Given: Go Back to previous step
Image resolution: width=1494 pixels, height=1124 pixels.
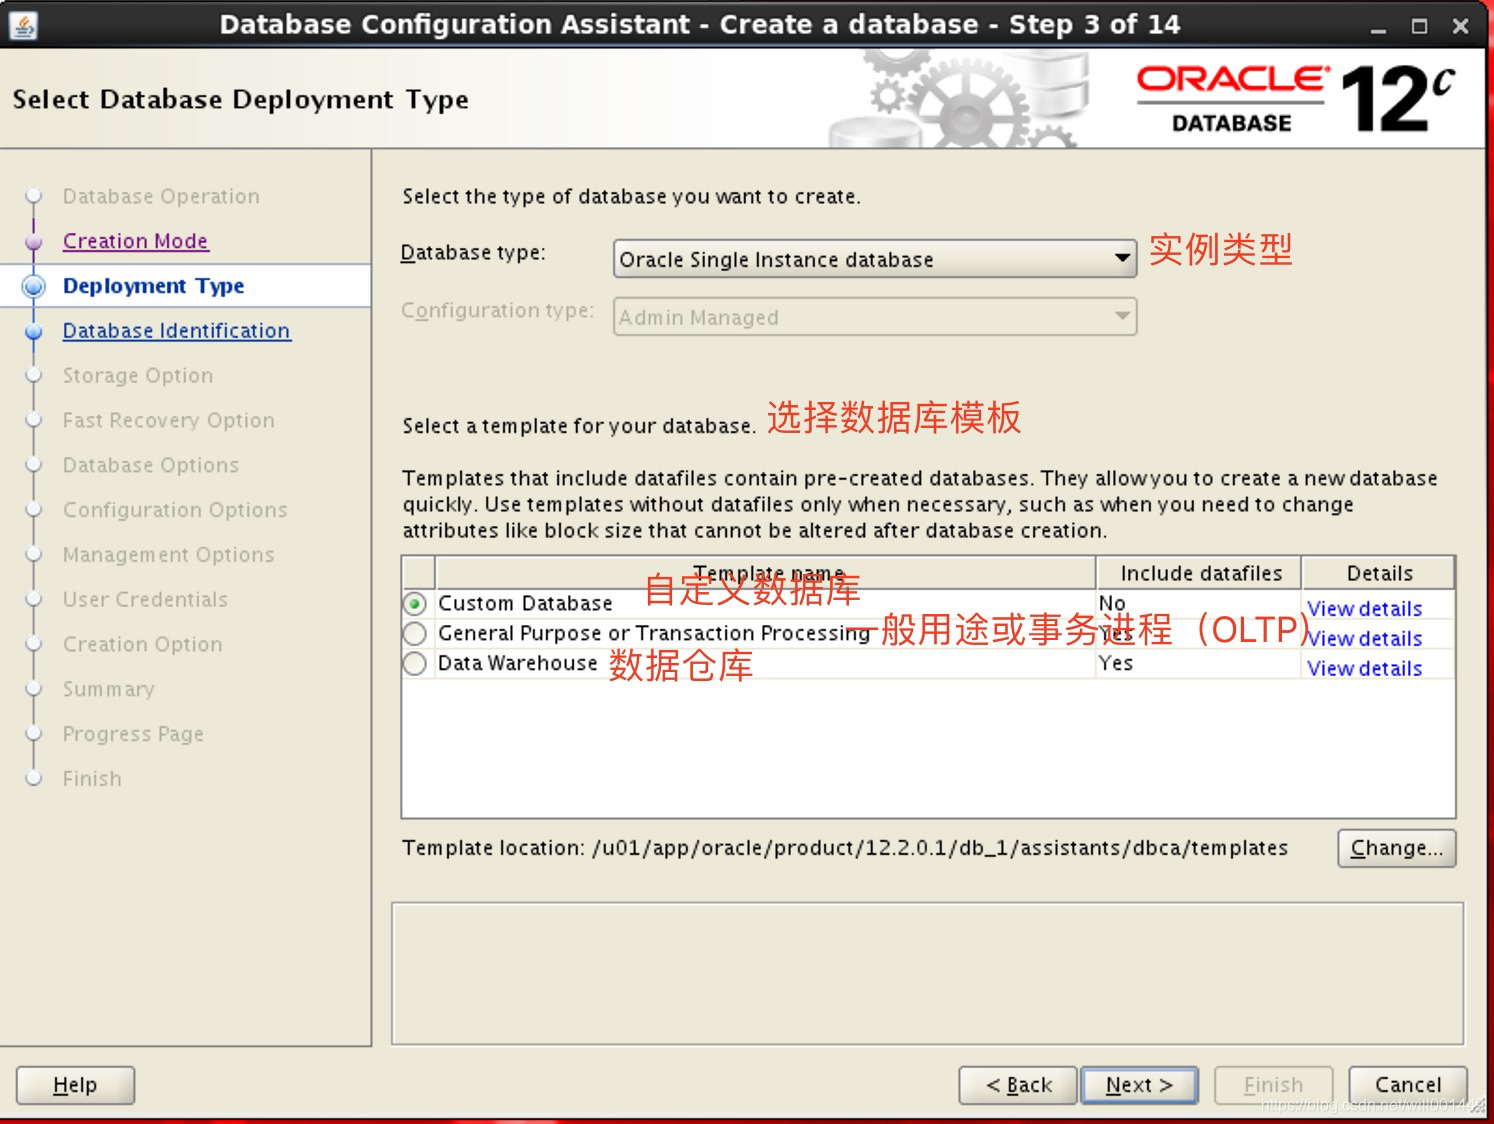Looking at the screenshot, I should click(x=1018, y=1085).
